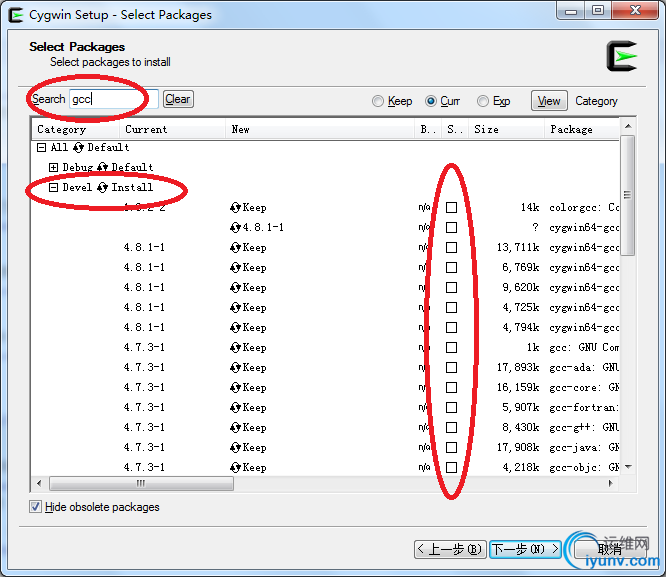Cycle the Keep icon for gcc-java
The width and height of the screenshot is (666, 577).
tap(235, 447)
